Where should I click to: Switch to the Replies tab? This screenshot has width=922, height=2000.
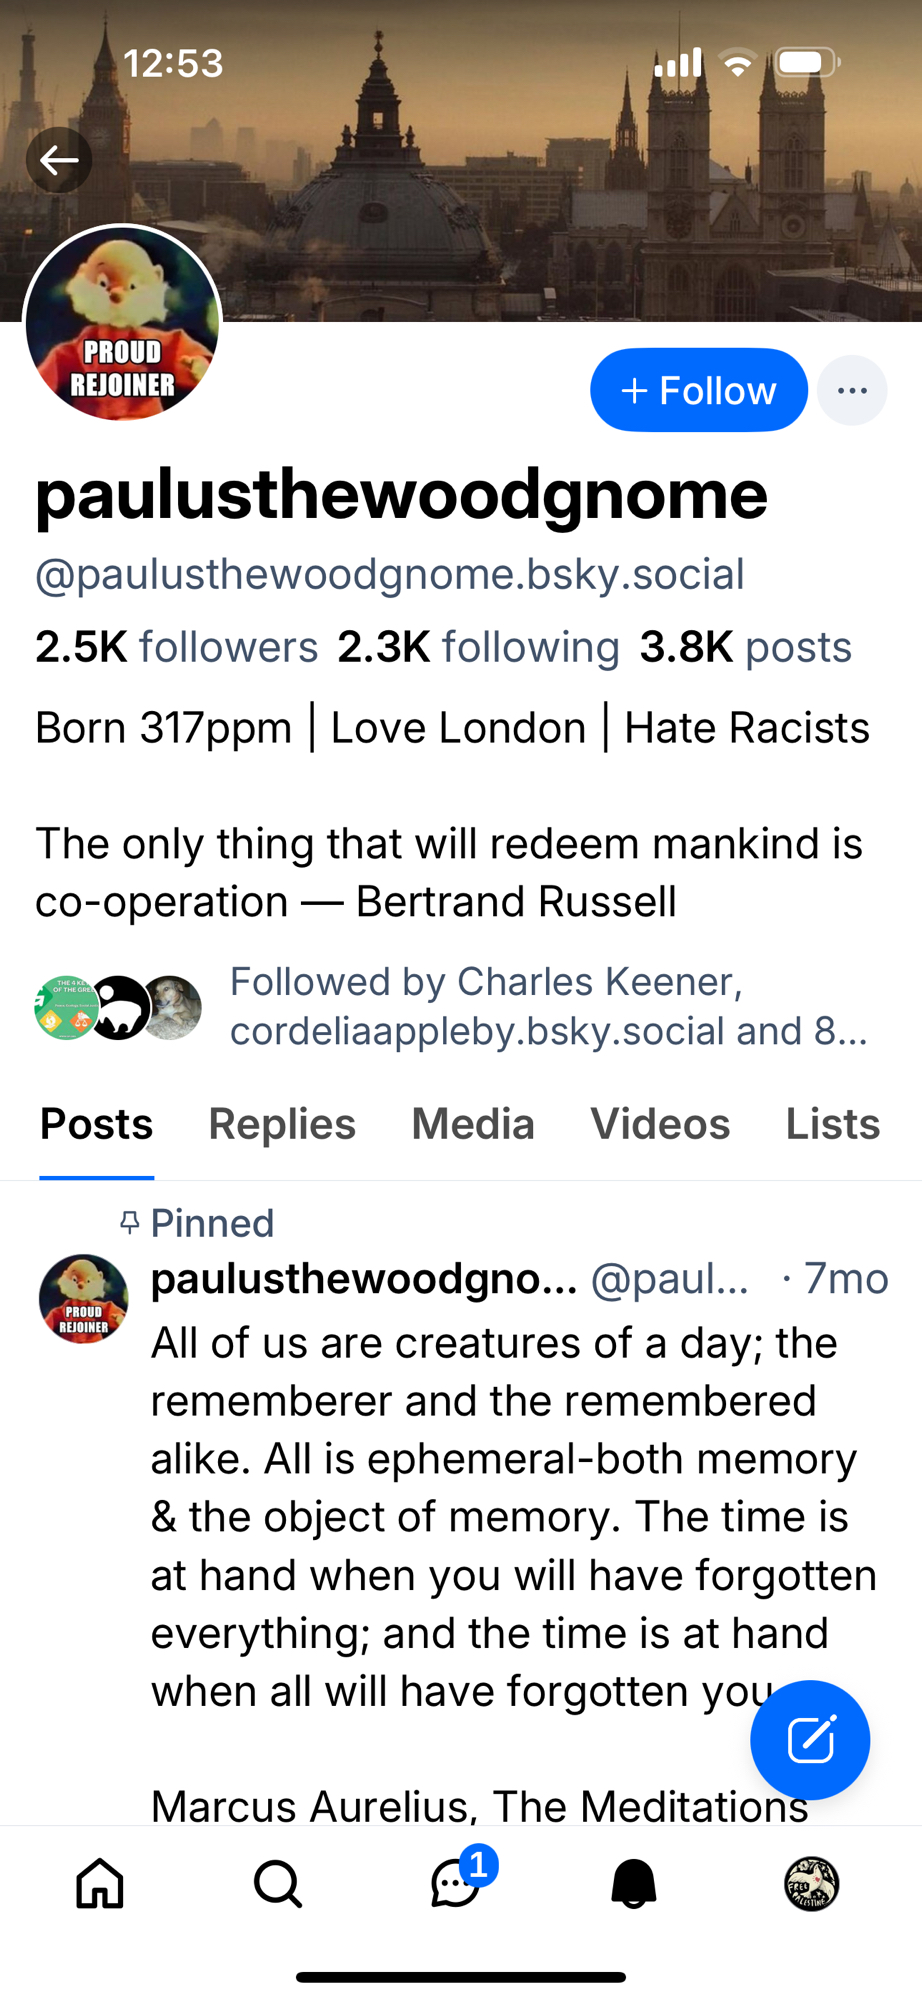tap(282, 1124)
